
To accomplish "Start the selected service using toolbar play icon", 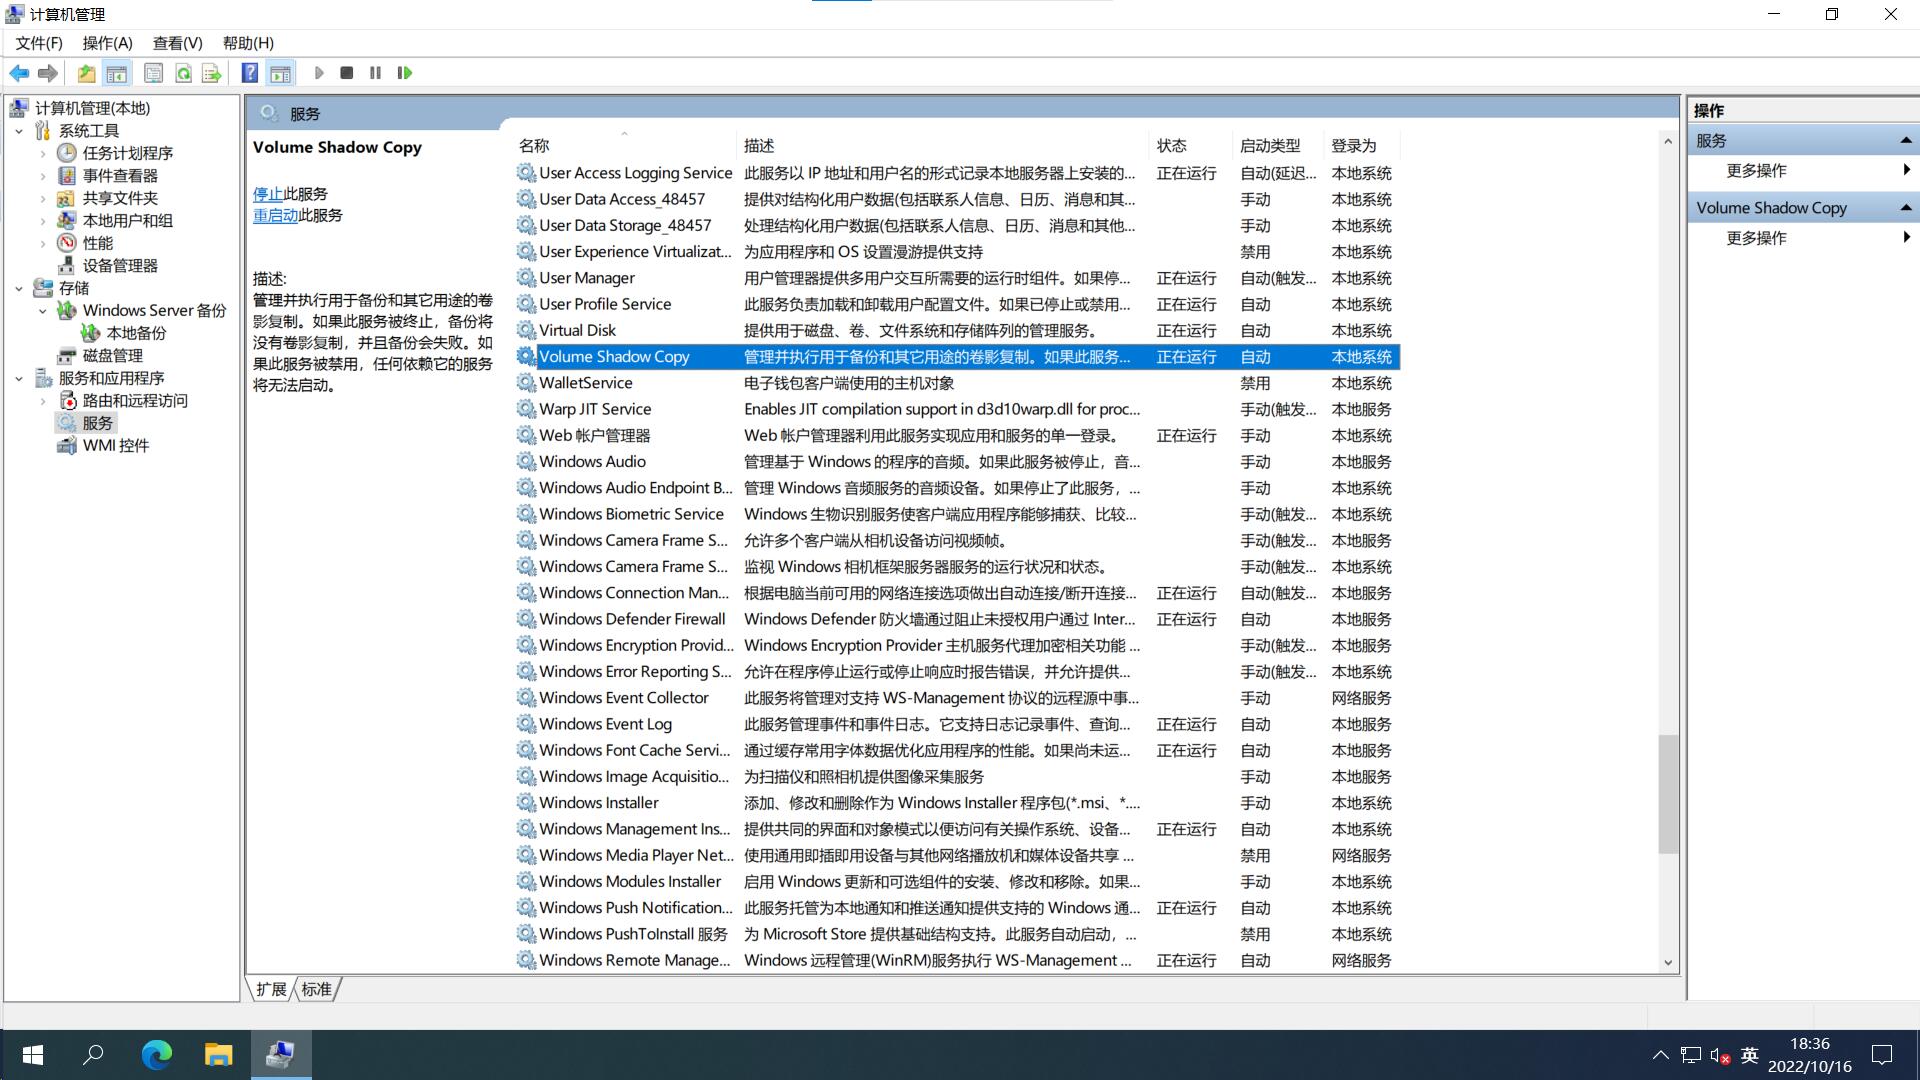I will coord(318,72).
